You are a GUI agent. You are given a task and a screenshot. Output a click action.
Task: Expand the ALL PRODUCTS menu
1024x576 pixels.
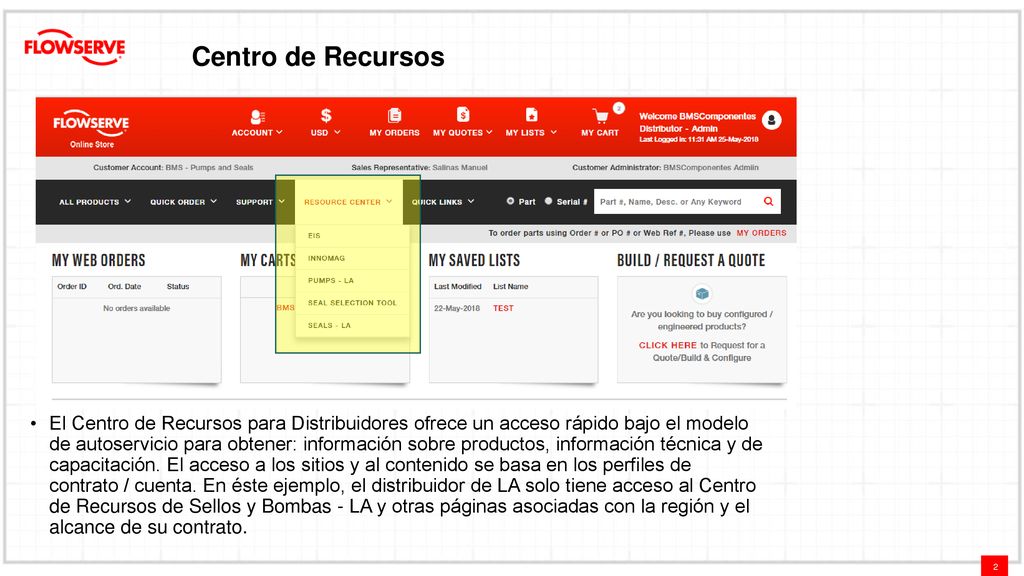(95, 202)
